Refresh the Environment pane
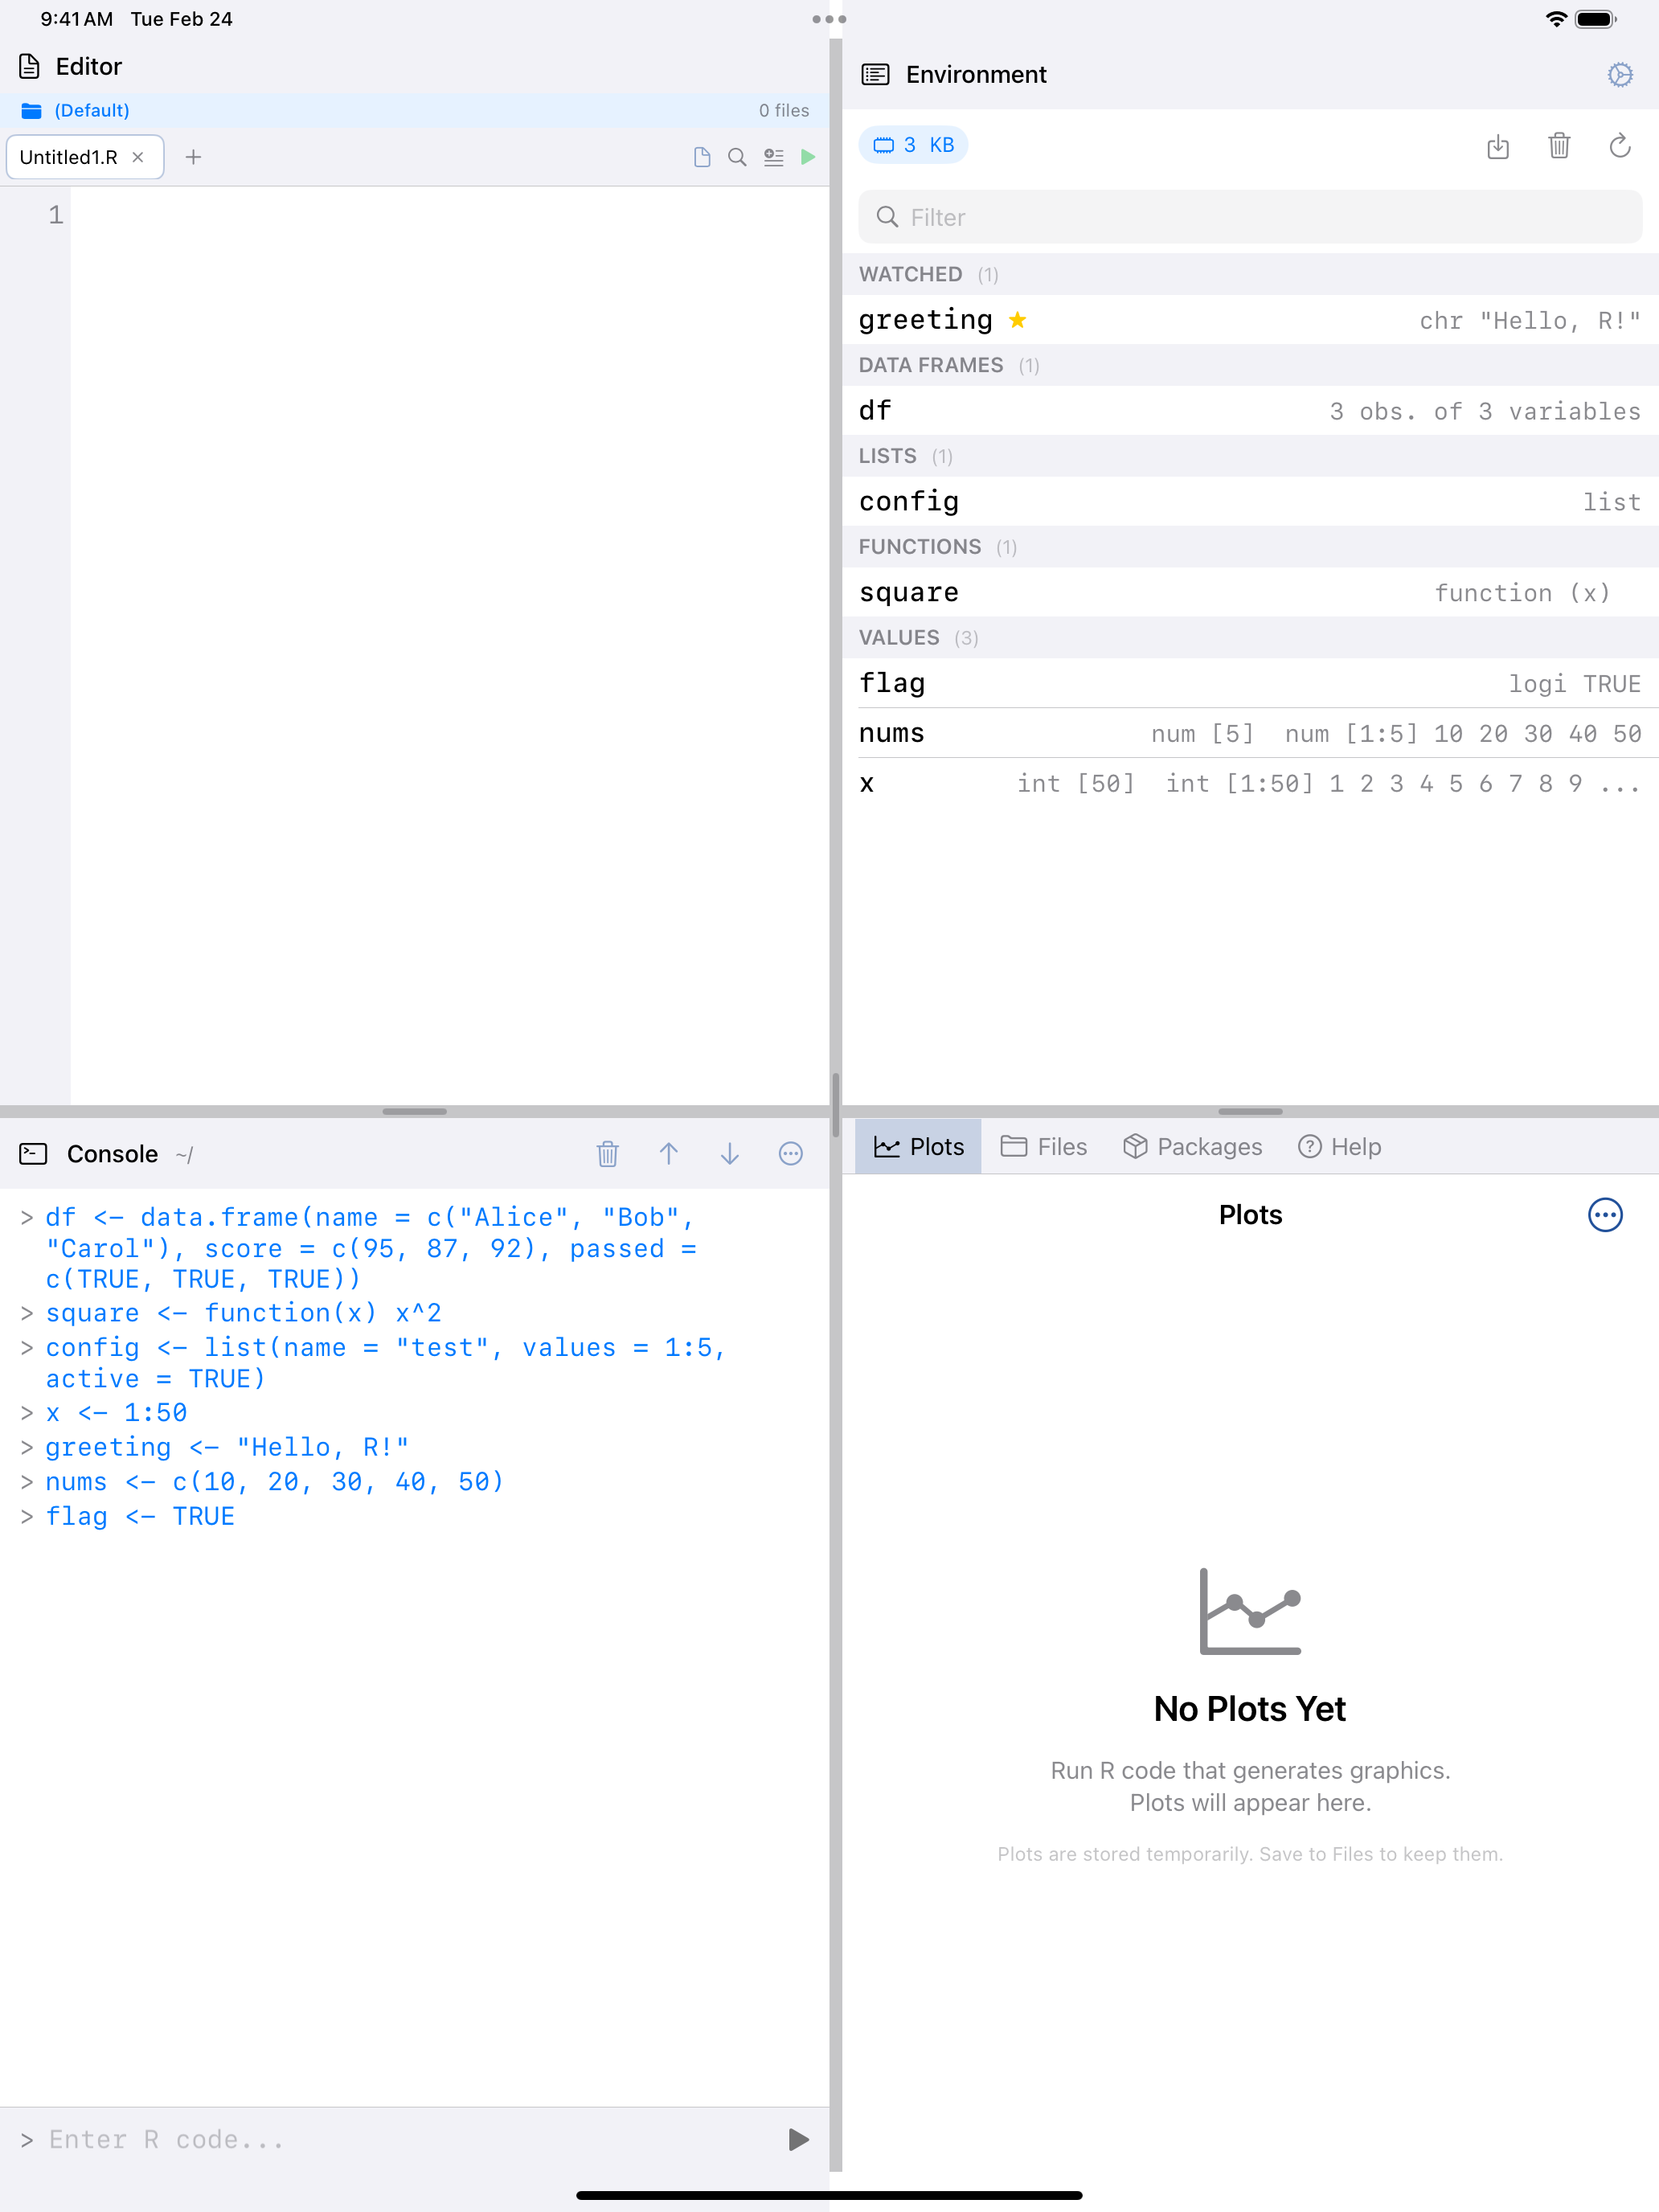This screenshot has width=1659, height=2212. [x=1620, y=147]
